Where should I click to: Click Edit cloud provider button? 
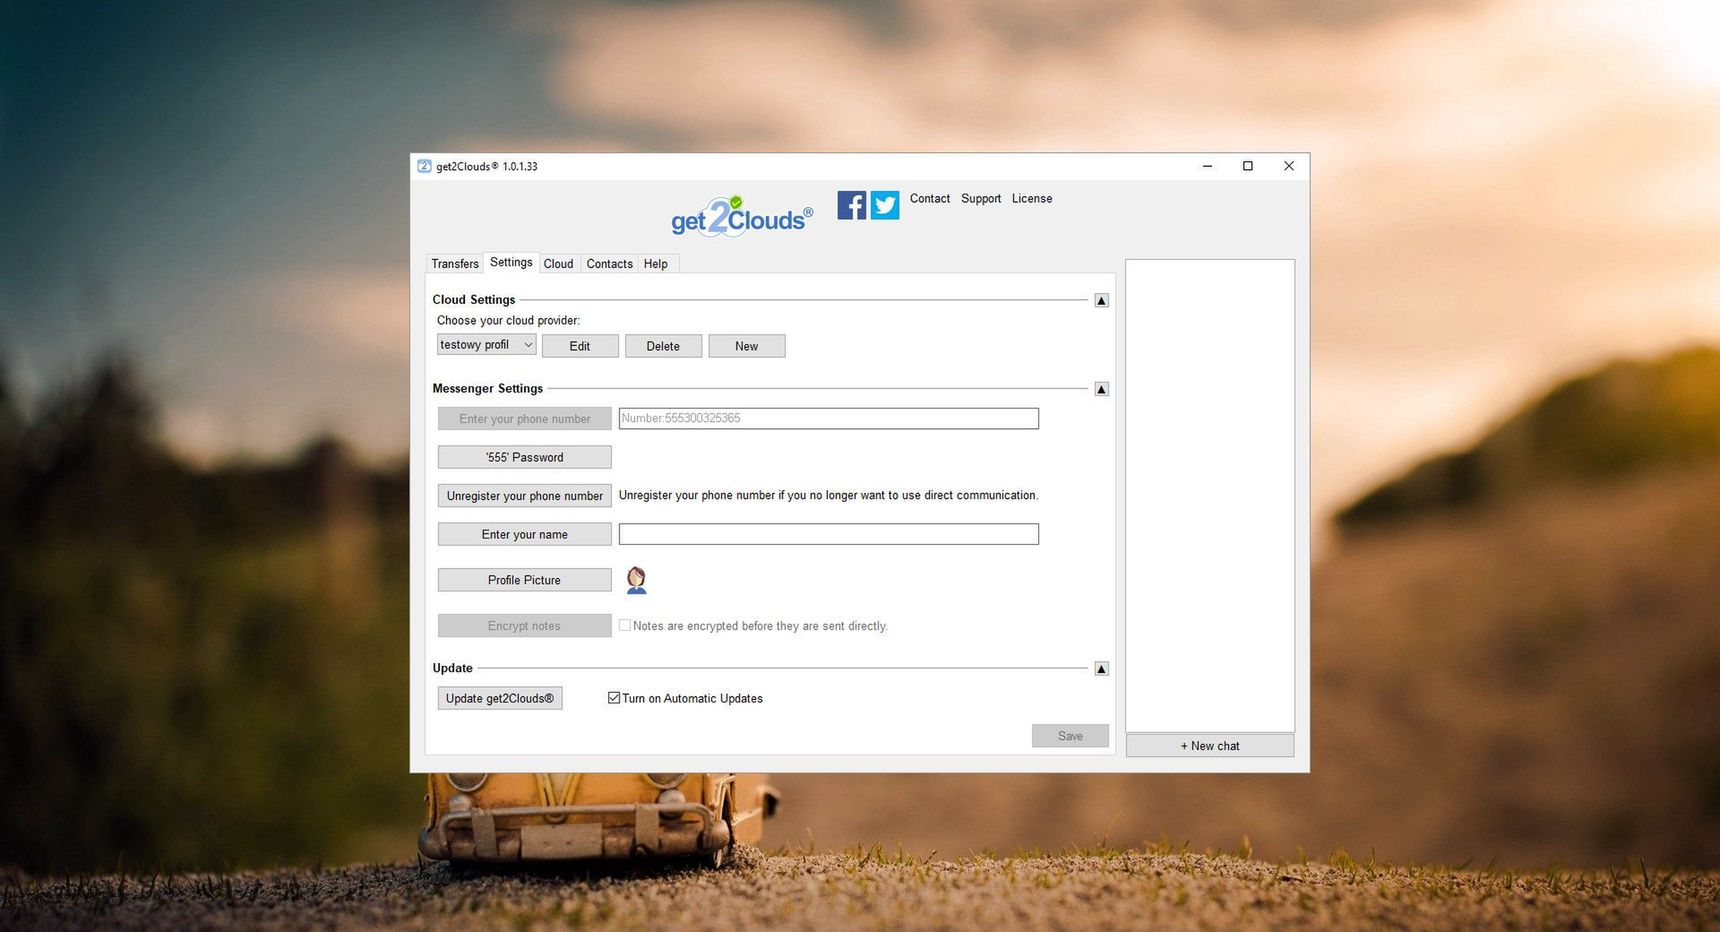pos(580,346)
